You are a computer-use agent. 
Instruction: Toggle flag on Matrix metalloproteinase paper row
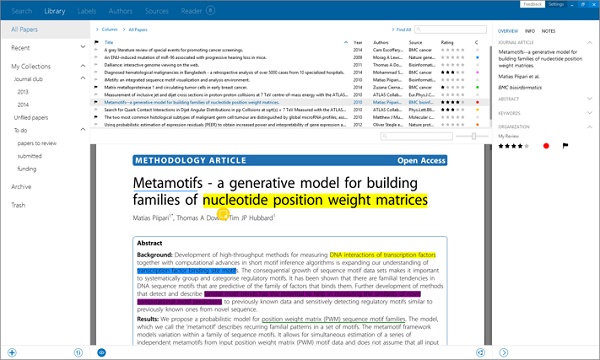click(96, 87)
